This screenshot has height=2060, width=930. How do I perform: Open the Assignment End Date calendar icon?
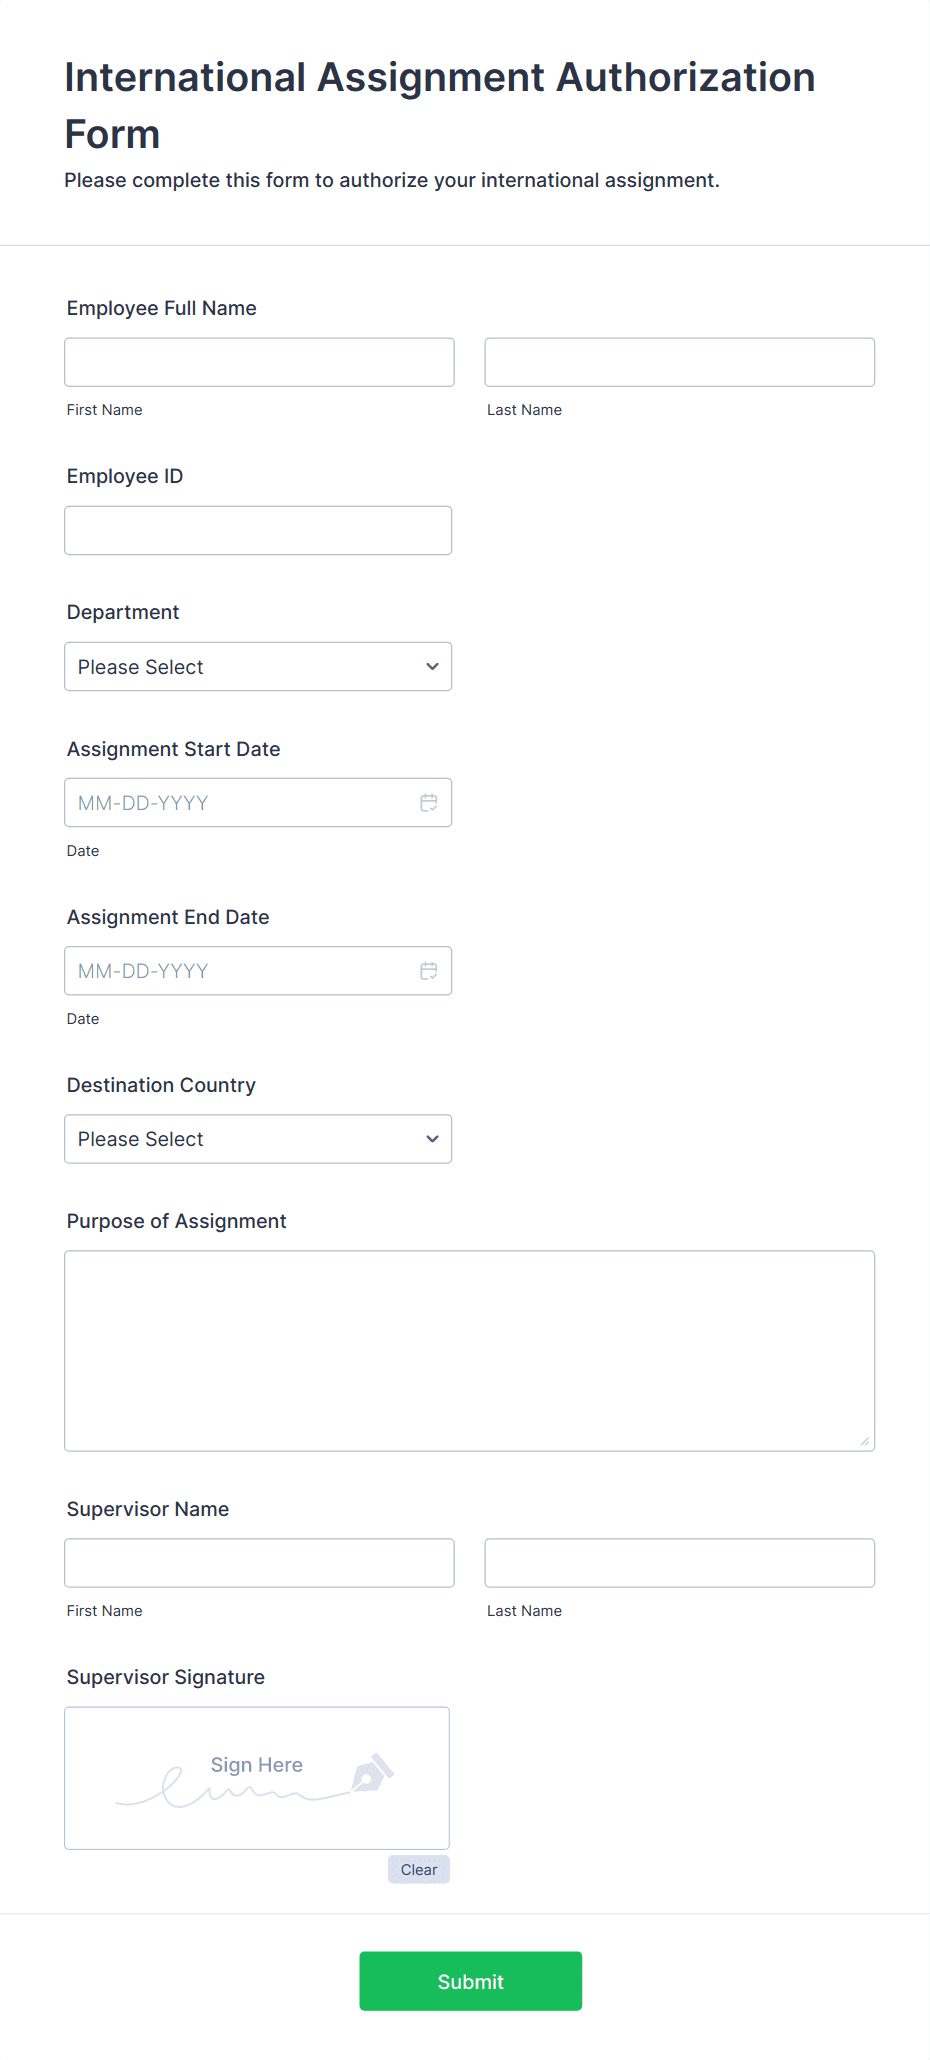click(429, 971)
